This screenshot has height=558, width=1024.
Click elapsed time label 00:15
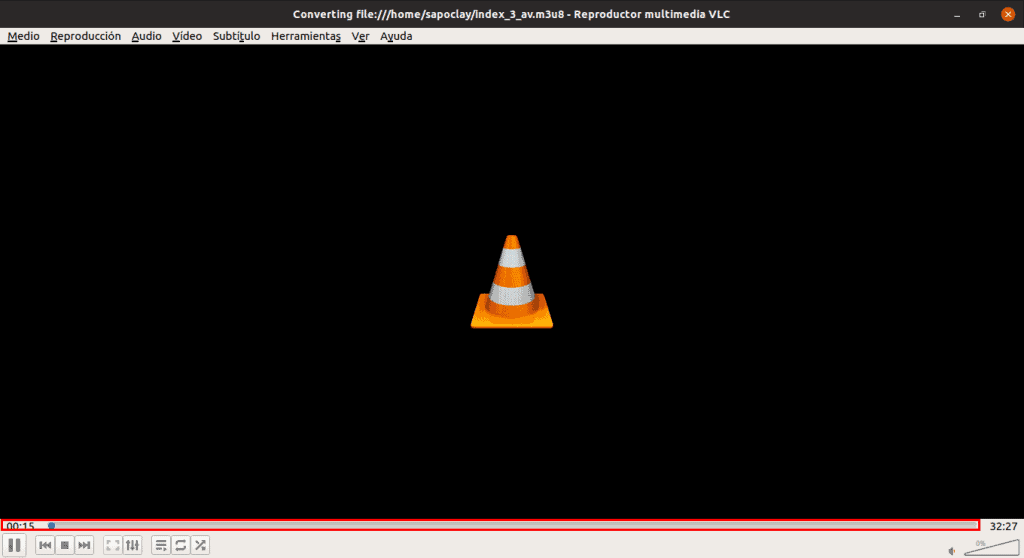[x=20, y=526]
